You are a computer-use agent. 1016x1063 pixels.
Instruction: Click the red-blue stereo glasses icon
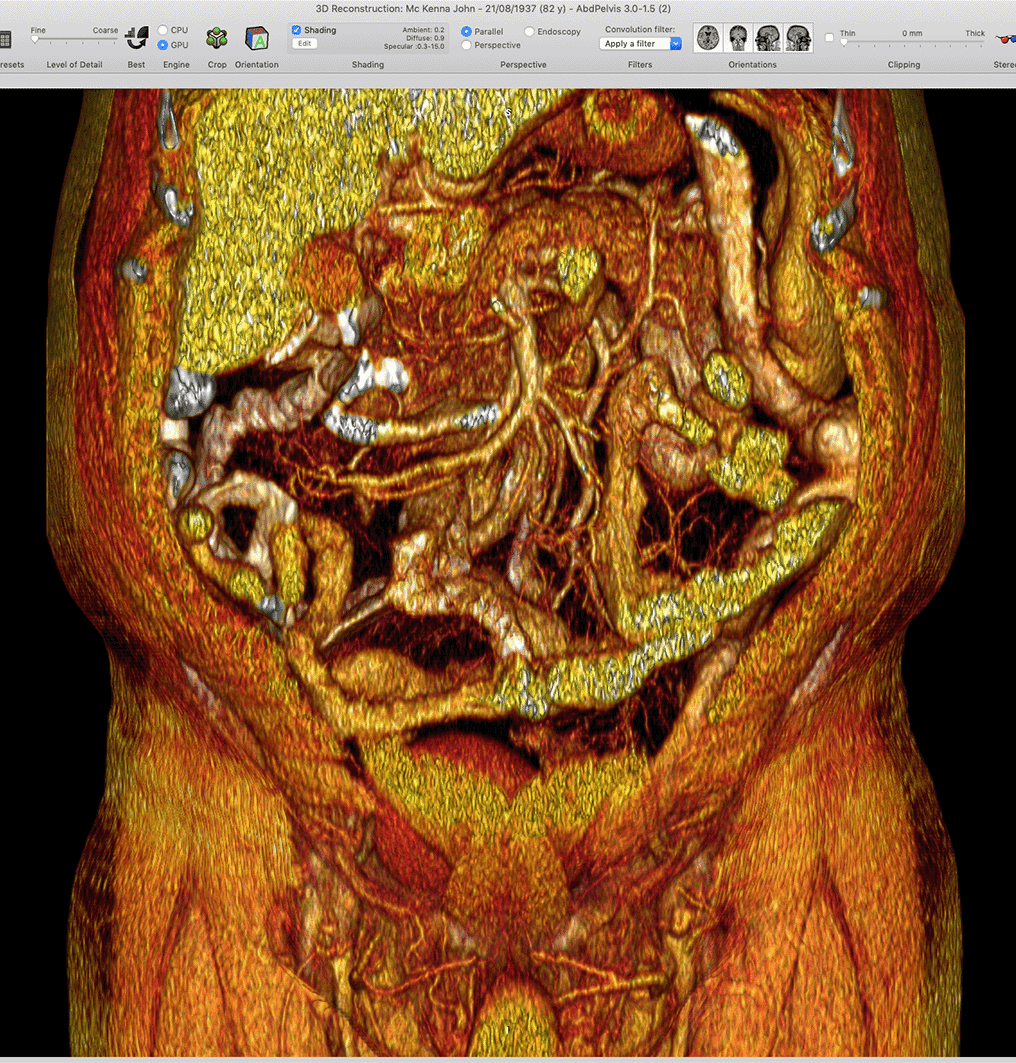tap(1005, 40)
